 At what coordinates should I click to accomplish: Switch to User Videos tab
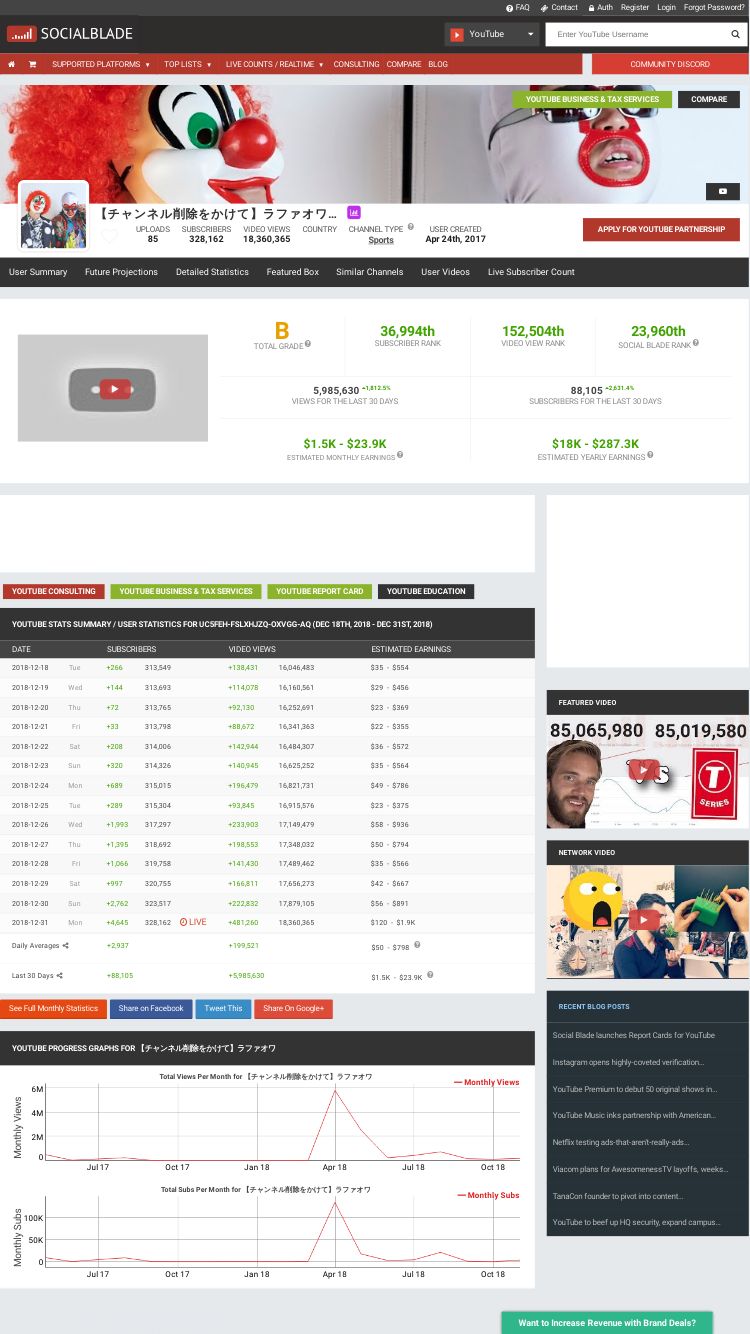click(x=445, y=272)
